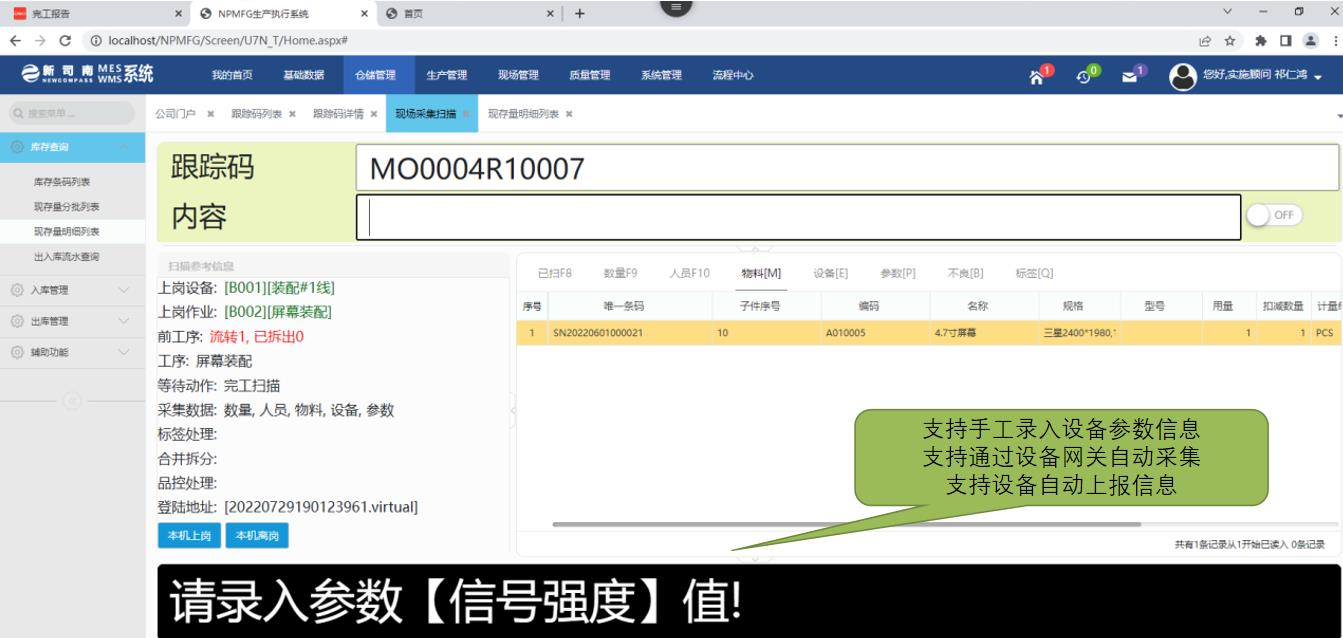Click the 本机上岗 button
The image size is (1343, 638).
pos(189,536)
